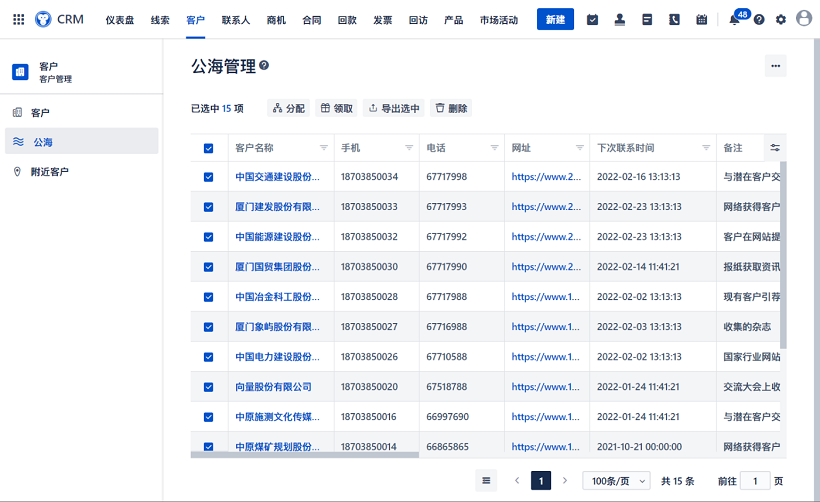Click the CRM monkey logo
The image size is (820, 502).
43,19
